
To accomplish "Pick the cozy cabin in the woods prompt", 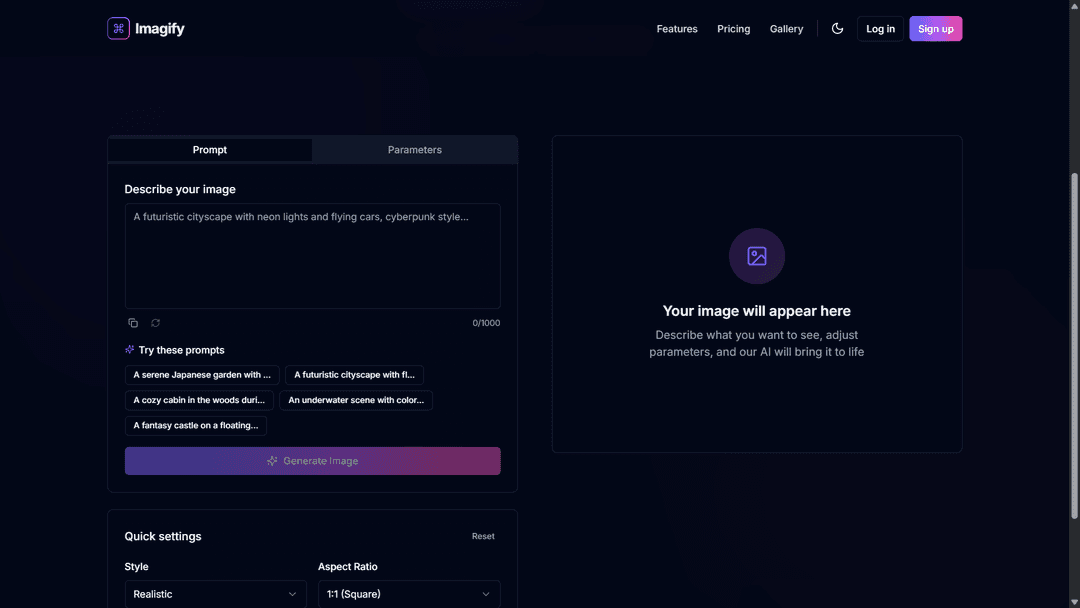I will click(199, 400).
